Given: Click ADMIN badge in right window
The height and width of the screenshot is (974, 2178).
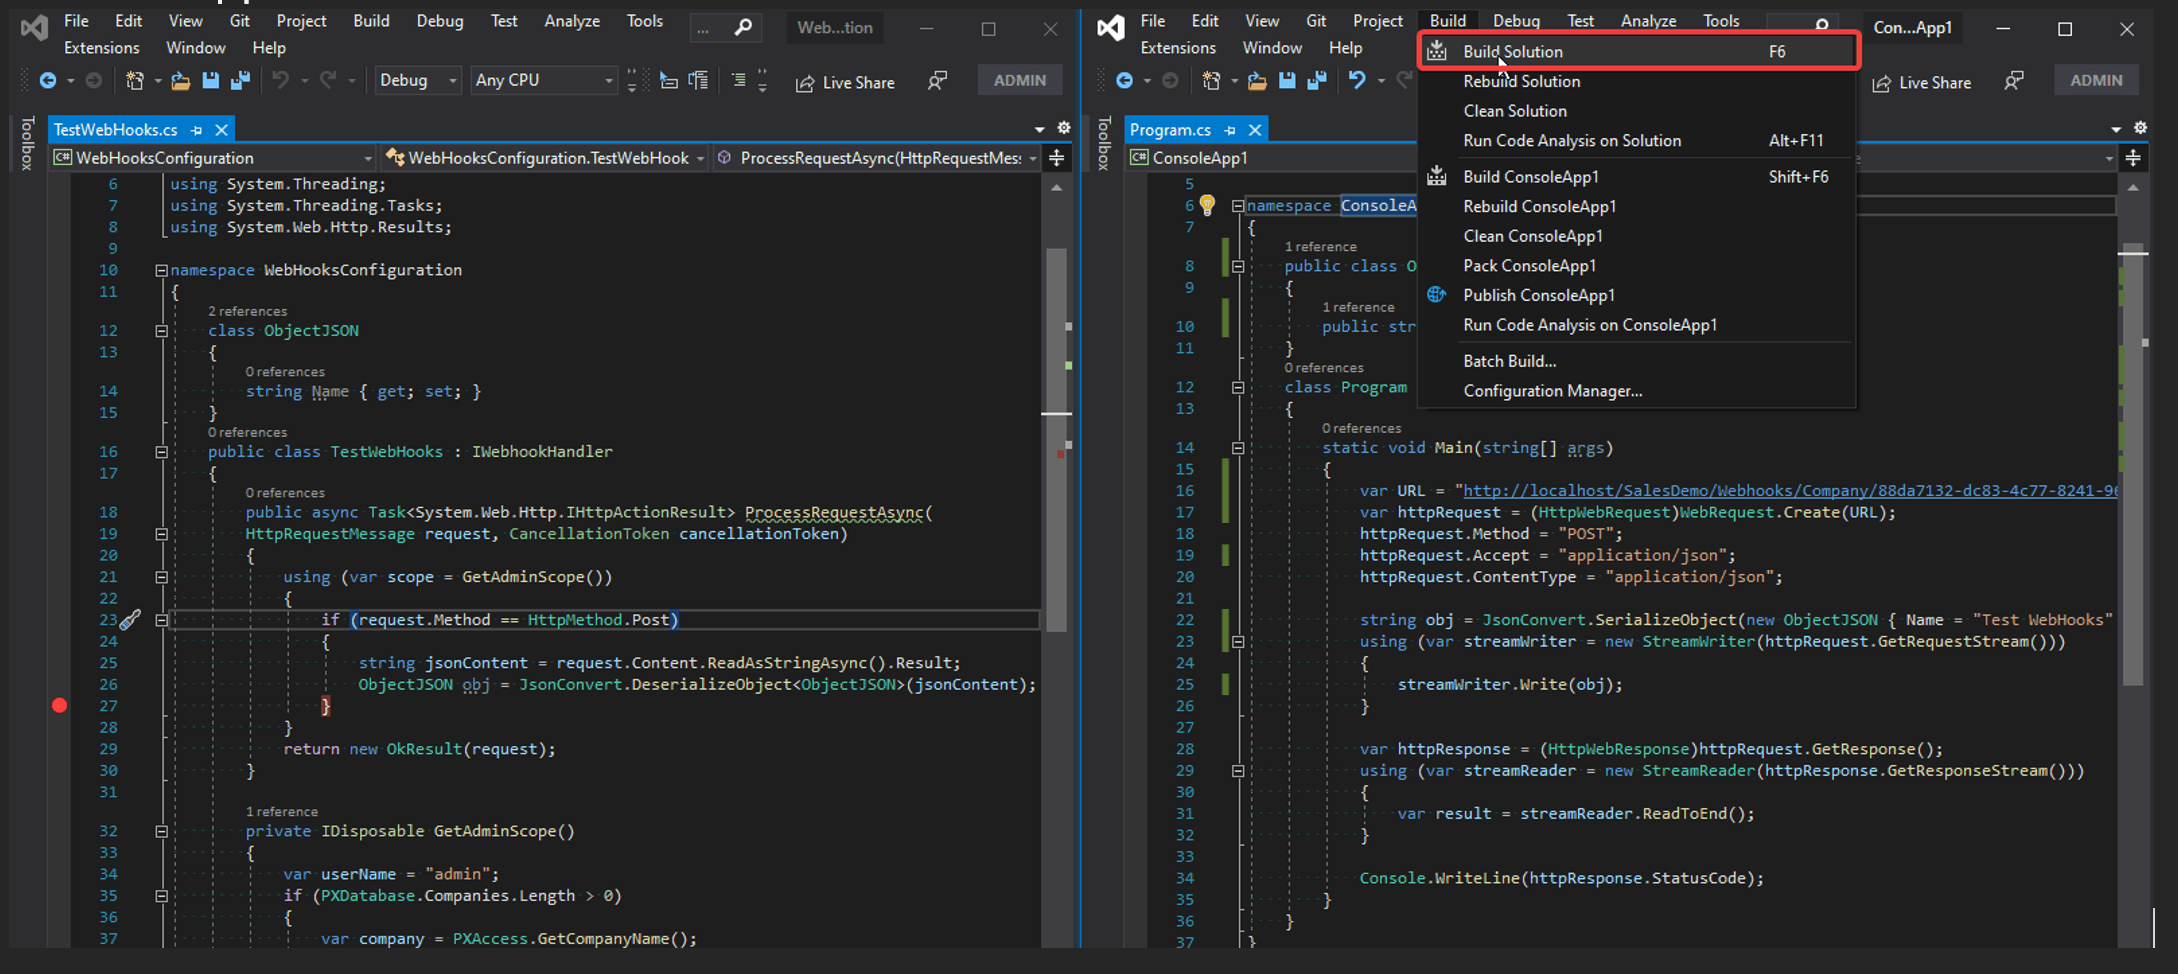Looking at the screenshot, I should pos(2096,80).
